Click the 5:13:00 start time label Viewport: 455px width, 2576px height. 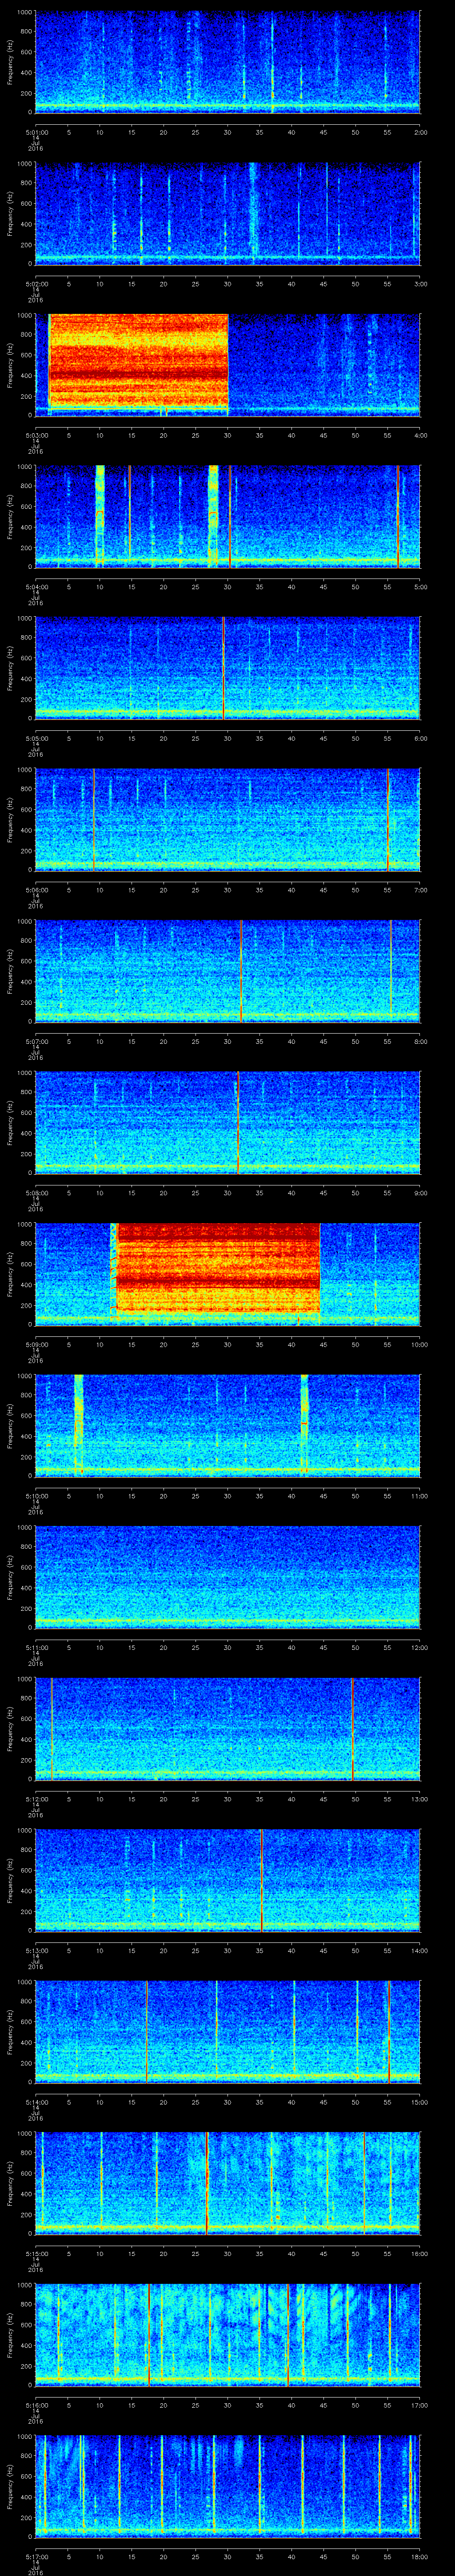click(x=36, y=1950)
